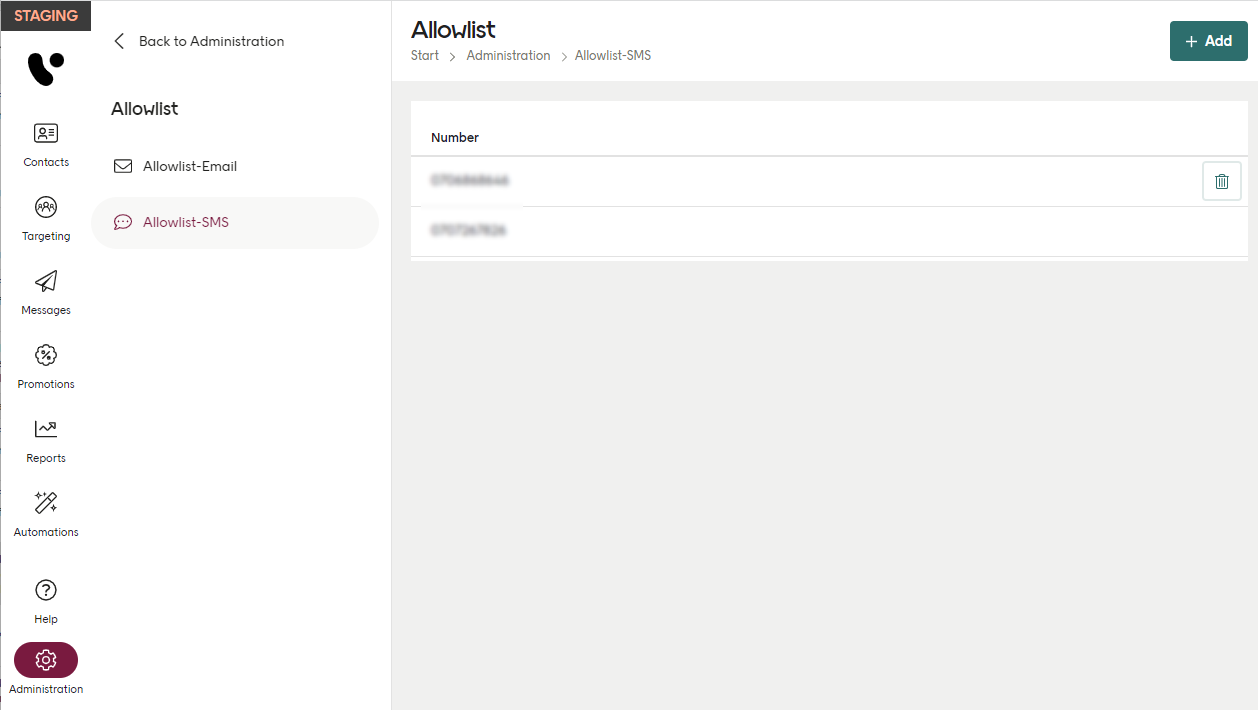The image size is (1258, 710).
Task: Delete the first allowlisted number
Action: pos(1221,181)
